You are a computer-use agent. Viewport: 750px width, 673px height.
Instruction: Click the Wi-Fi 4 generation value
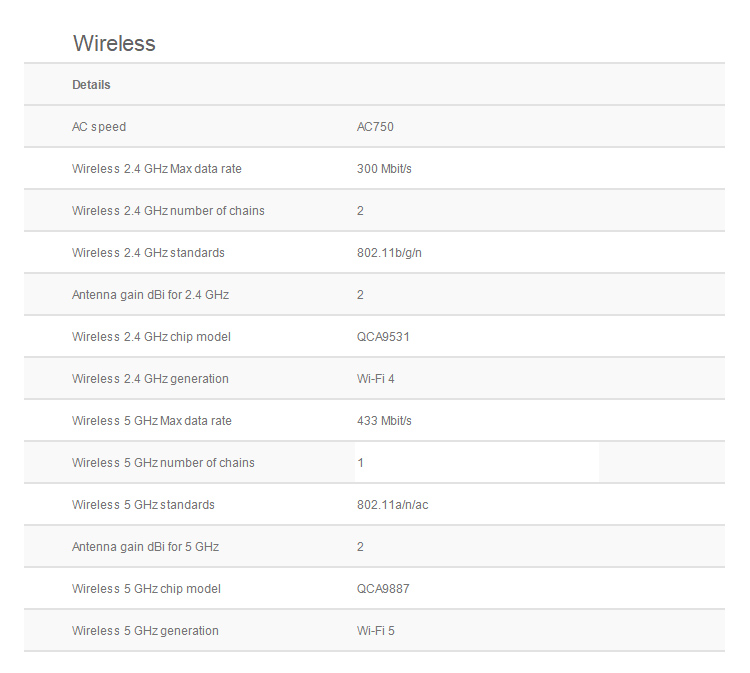(376, 379)
